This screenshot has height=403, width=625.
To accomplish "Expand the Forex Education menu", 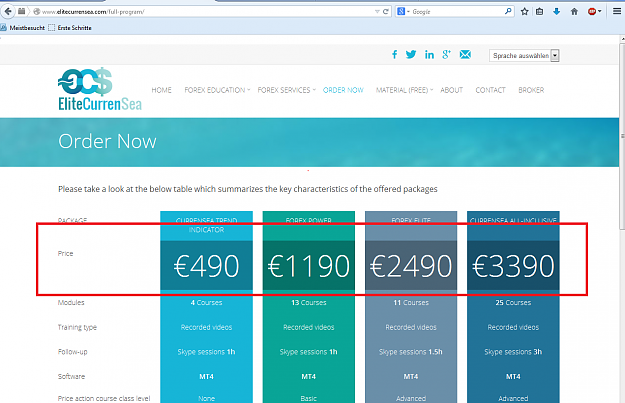I will [217, 90].
